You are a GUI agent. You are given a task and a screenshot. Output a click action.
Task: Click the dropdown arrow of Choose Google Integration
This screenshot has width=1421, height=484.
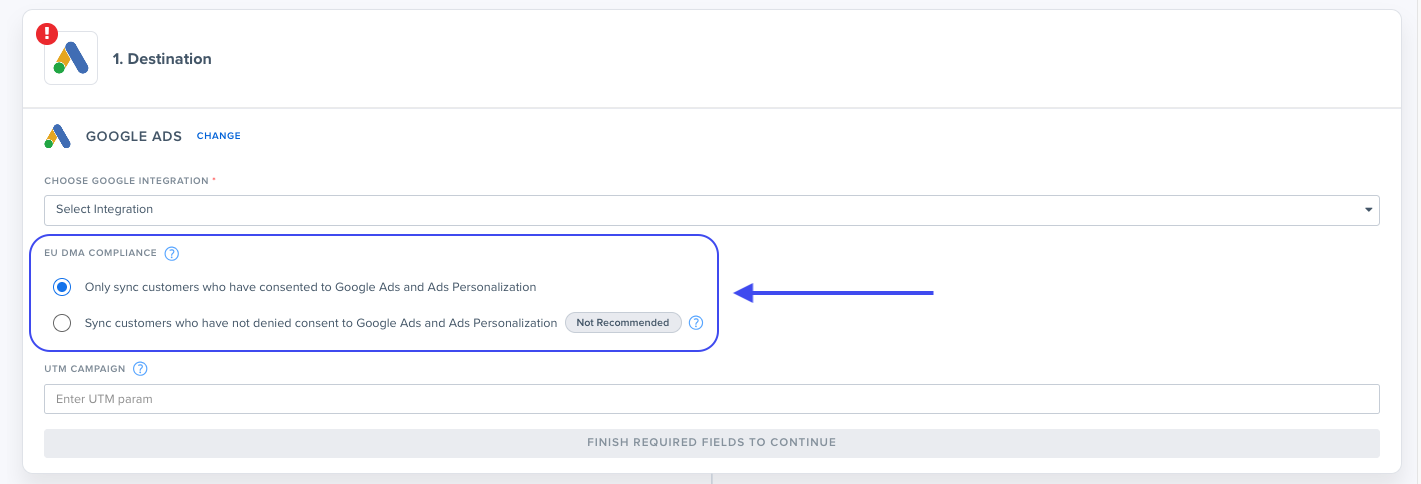[x=1368, y=210]
